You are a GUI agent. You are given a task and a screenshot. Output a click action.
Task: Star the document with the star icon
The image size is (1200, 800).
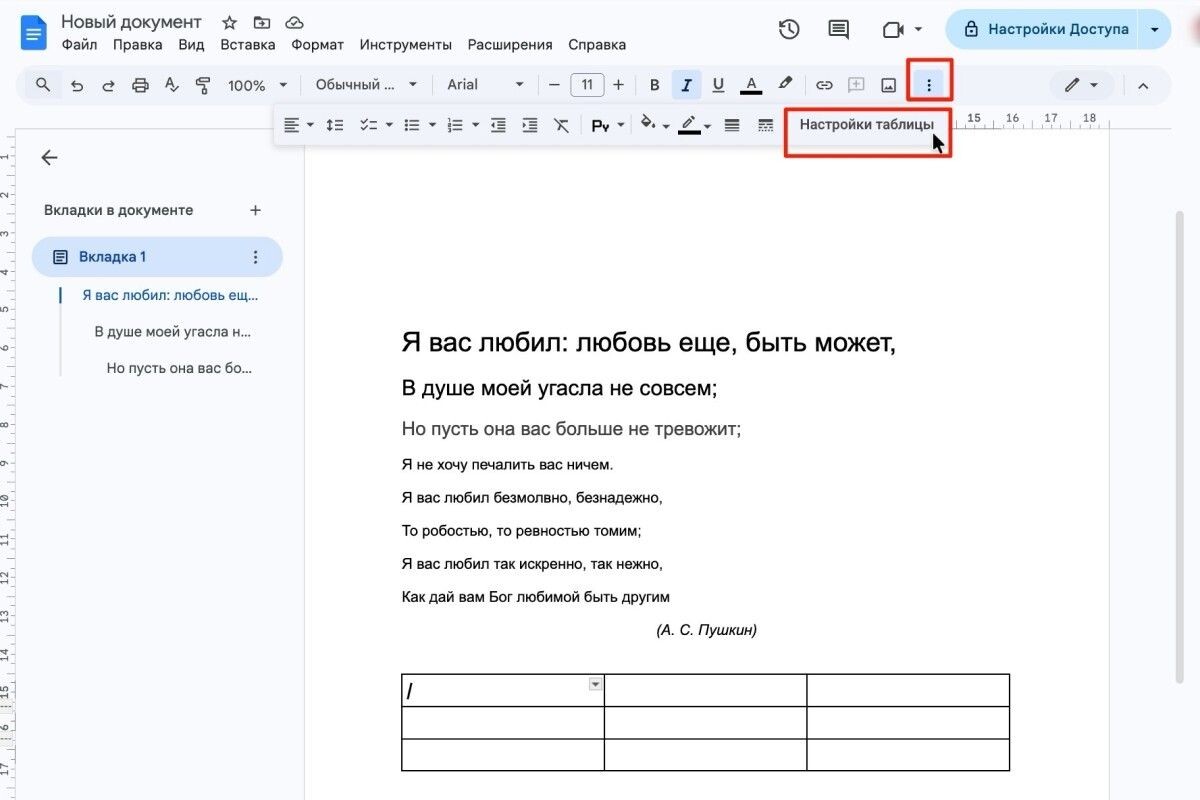pos(229,23)
